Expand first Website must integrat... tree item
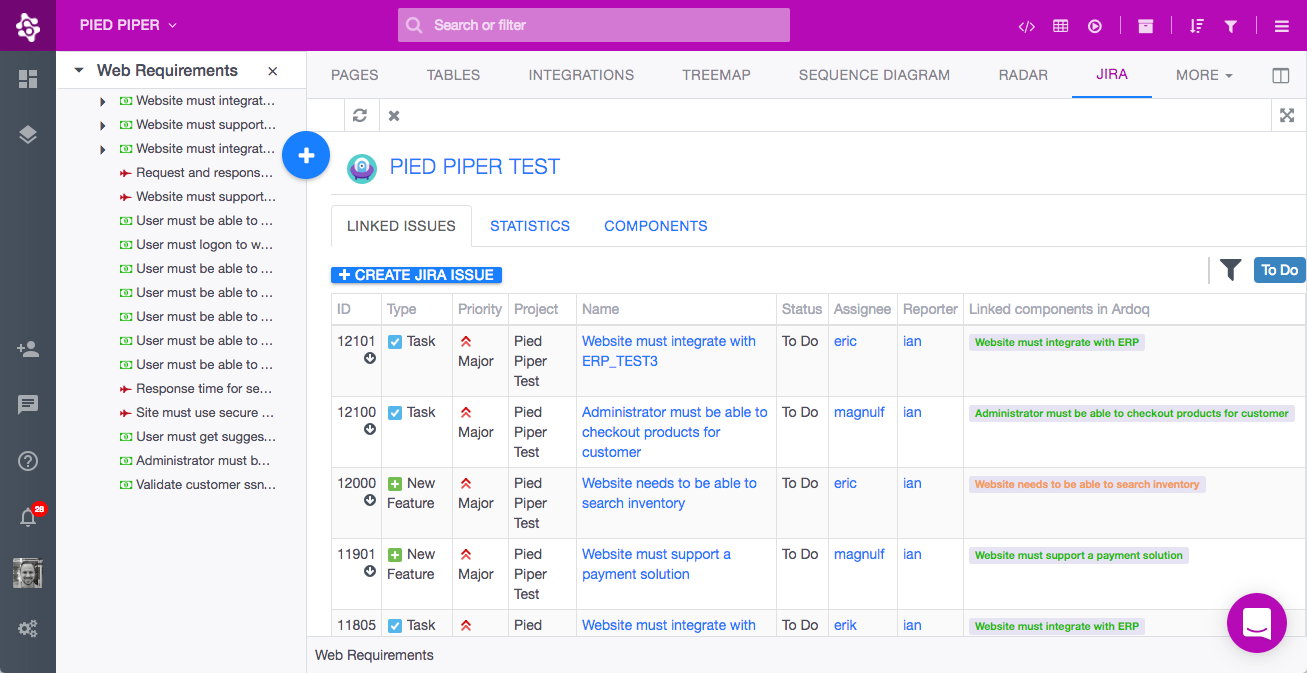This screenshot has height=673, width=1307. (x=102, y=101)
